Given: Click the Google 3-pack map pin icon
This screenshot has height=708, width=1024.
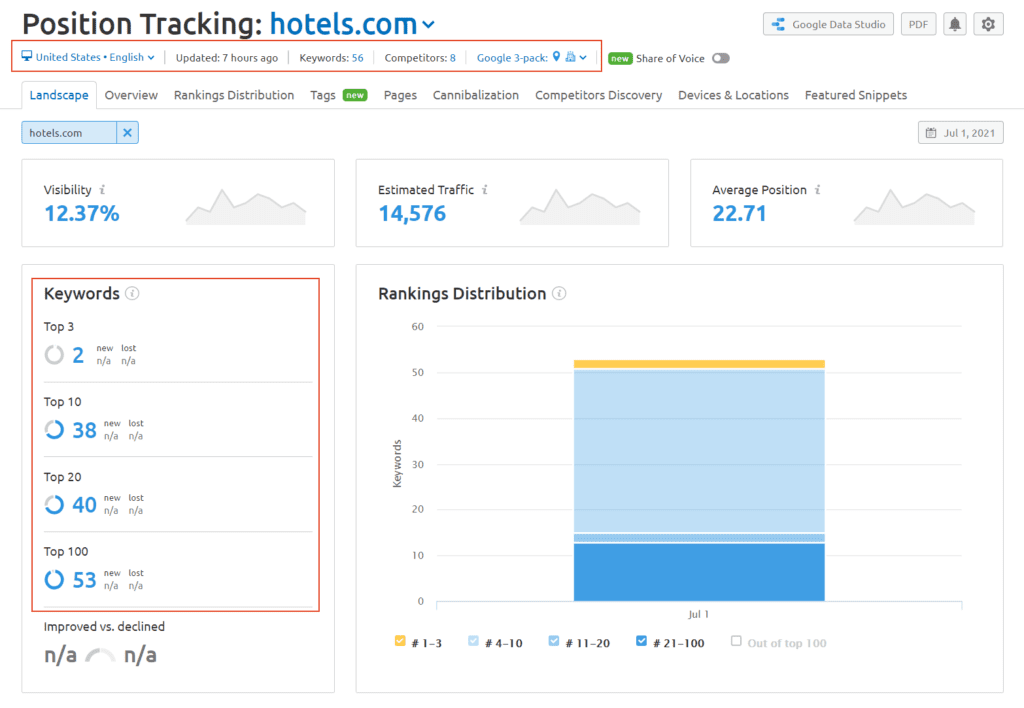Looking at the screenshot, I should click(x=556, y=57).
